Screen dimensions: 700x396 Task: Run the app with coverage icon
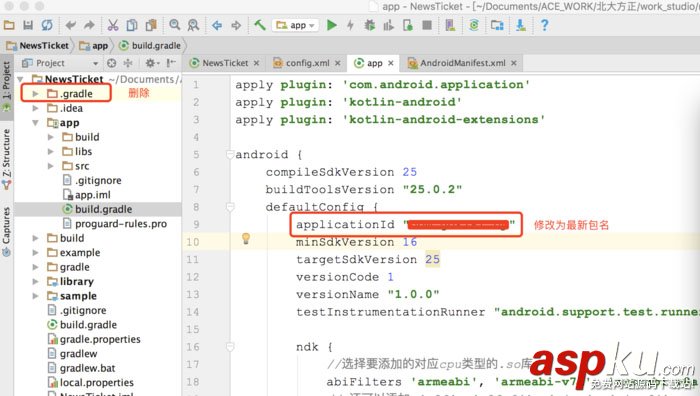click(x=388, y=25)
